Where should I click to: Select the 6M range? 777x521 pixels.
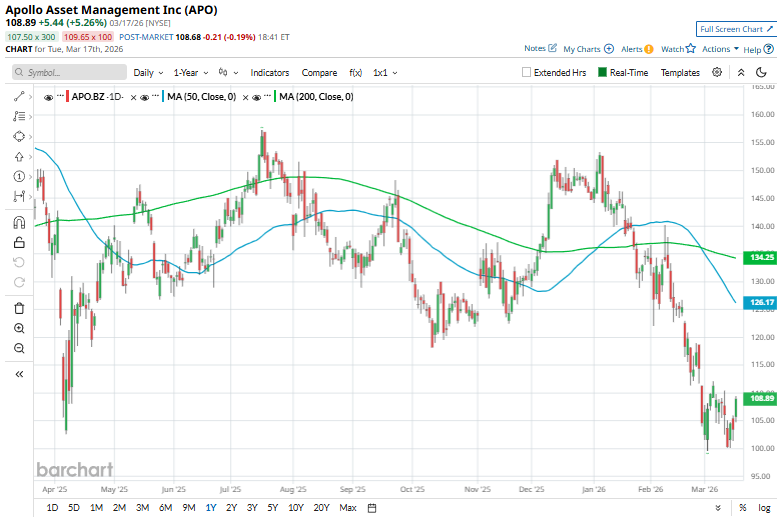coord(166,508)
